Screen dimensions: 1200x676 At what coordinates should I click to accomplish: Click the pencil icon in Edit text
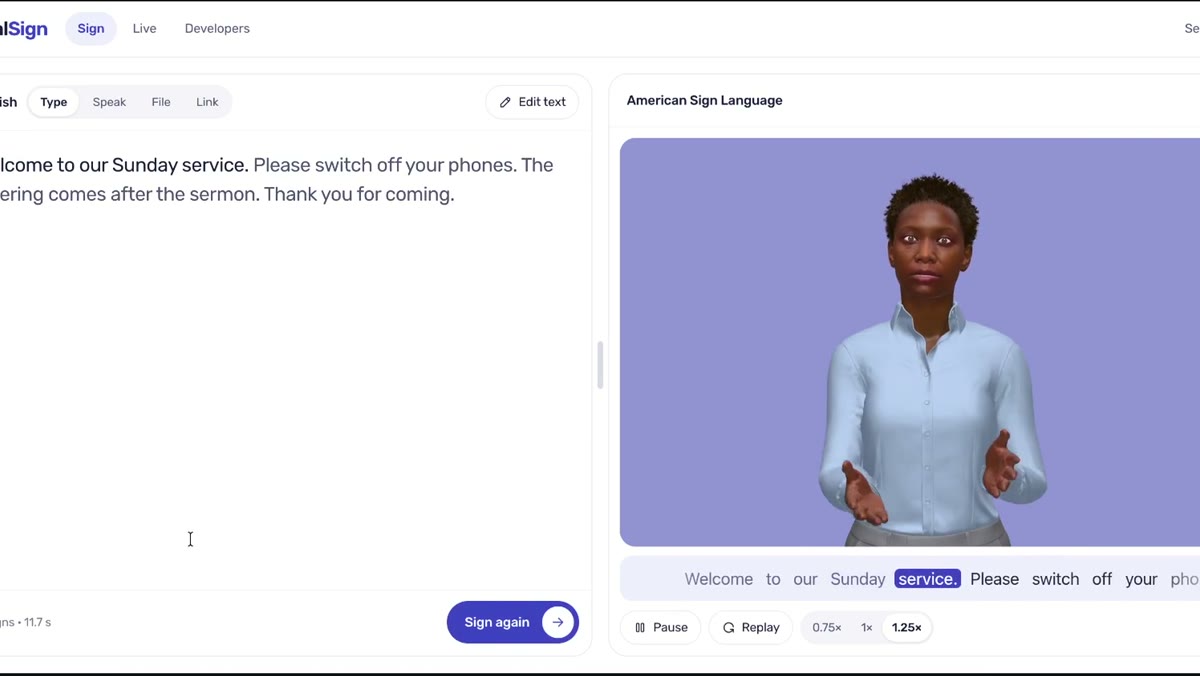coord(505,102)
